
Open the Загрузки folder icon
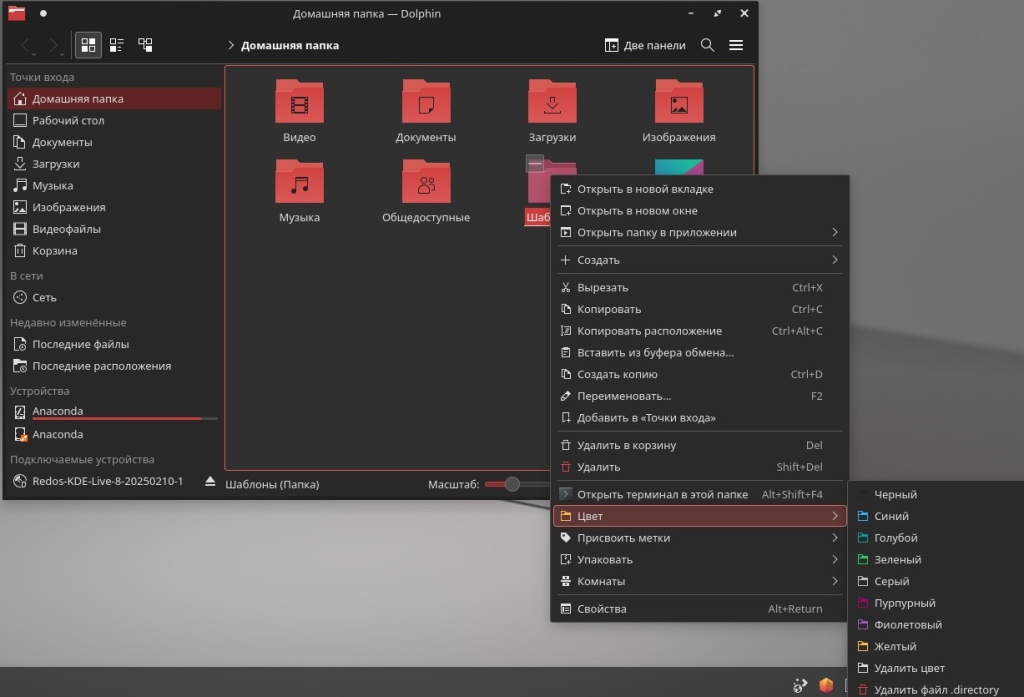coord(552,103)
